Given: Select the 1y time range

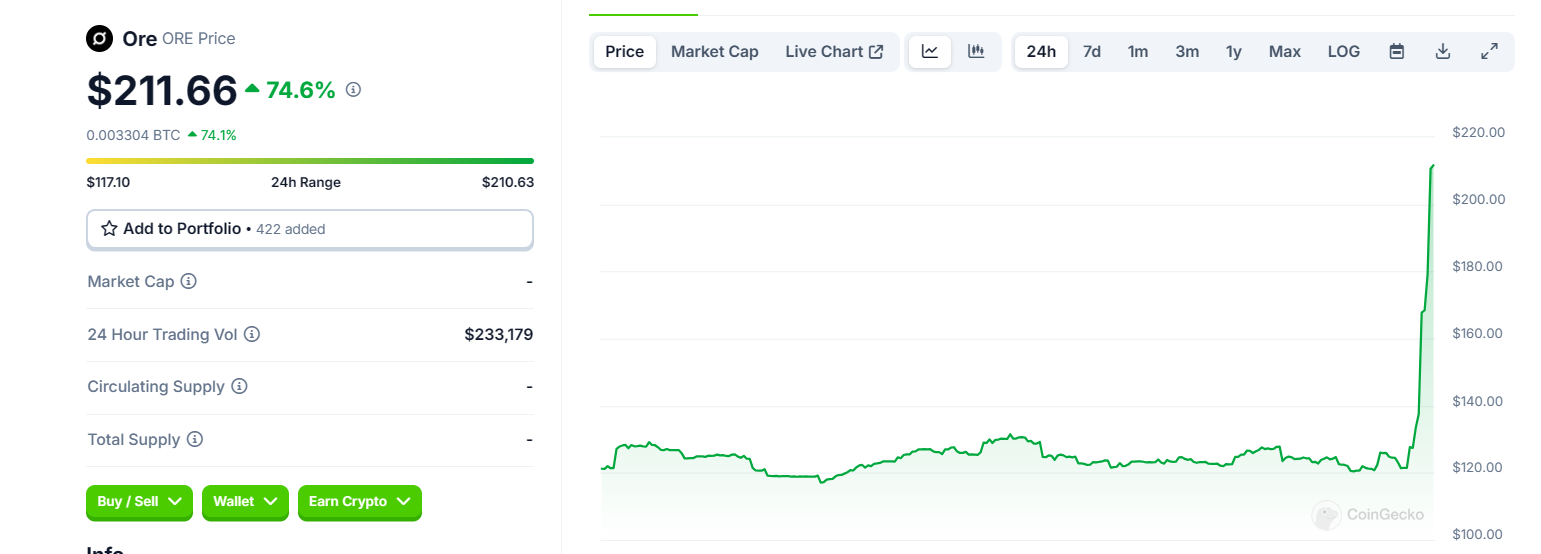Looking at the screenshot, I should (1233, 51).
